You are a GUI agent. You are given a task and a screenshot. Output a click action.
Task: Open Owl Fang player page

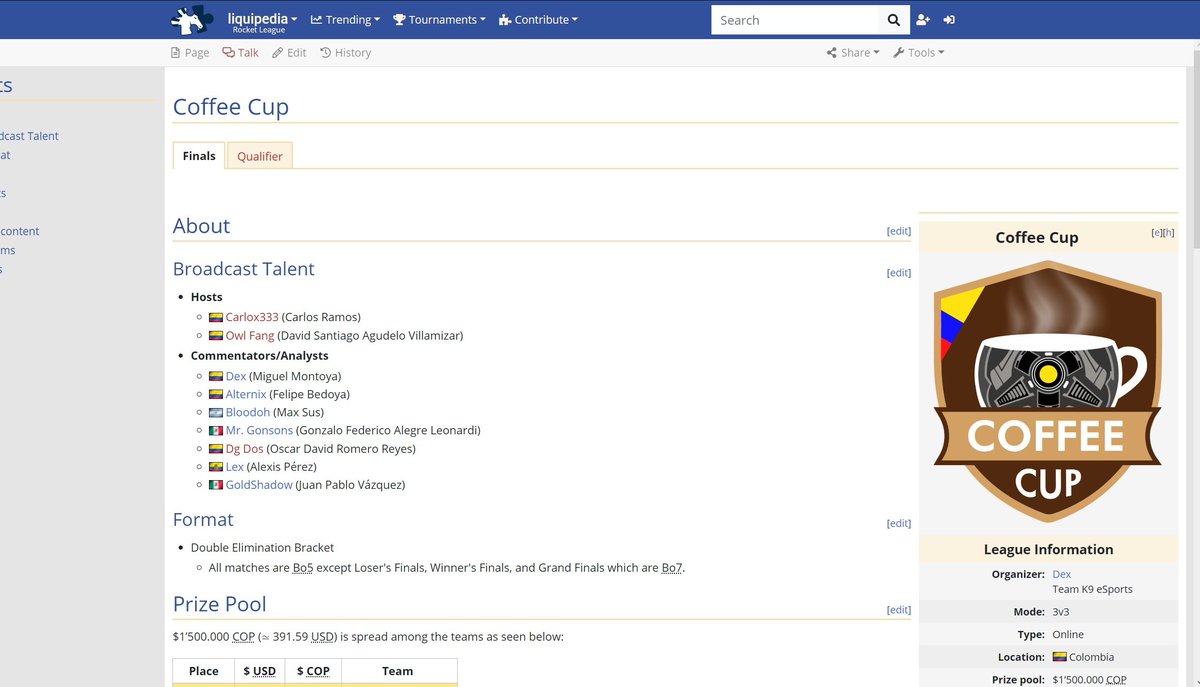click(250, 336)
